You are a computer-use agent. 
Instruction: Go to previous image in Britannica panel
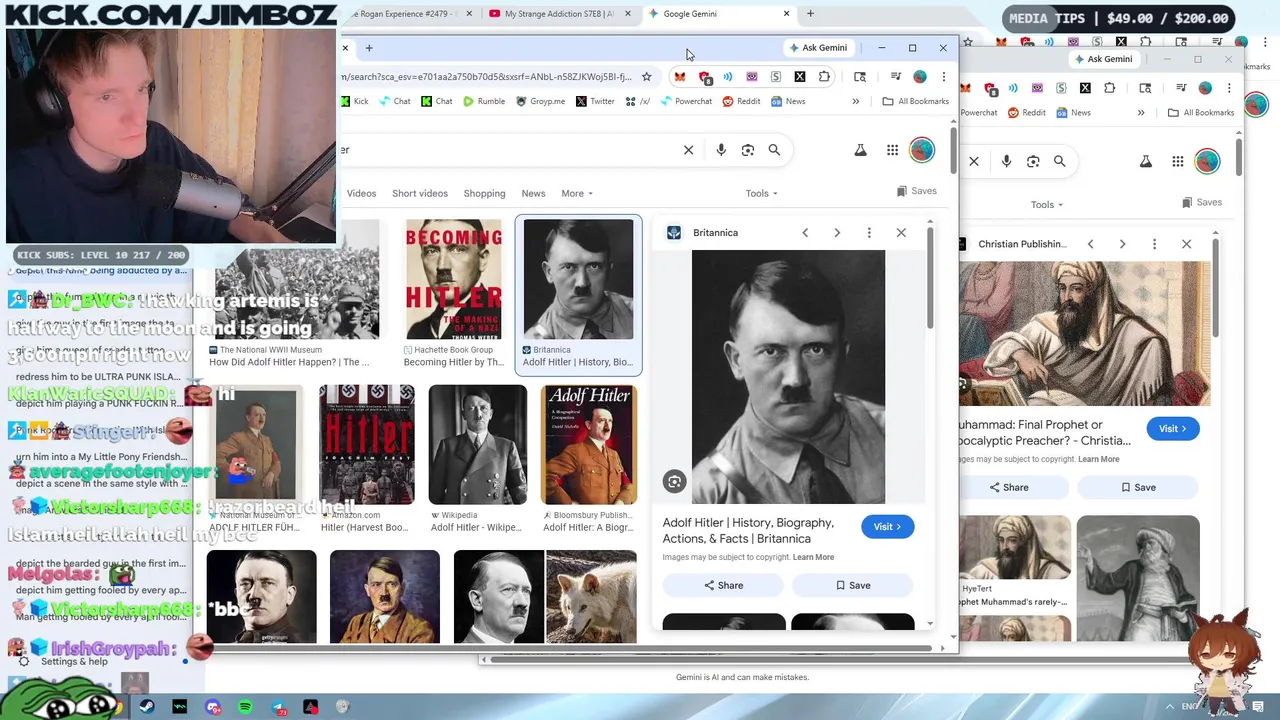pyautogui.click(x=805, y=233)
